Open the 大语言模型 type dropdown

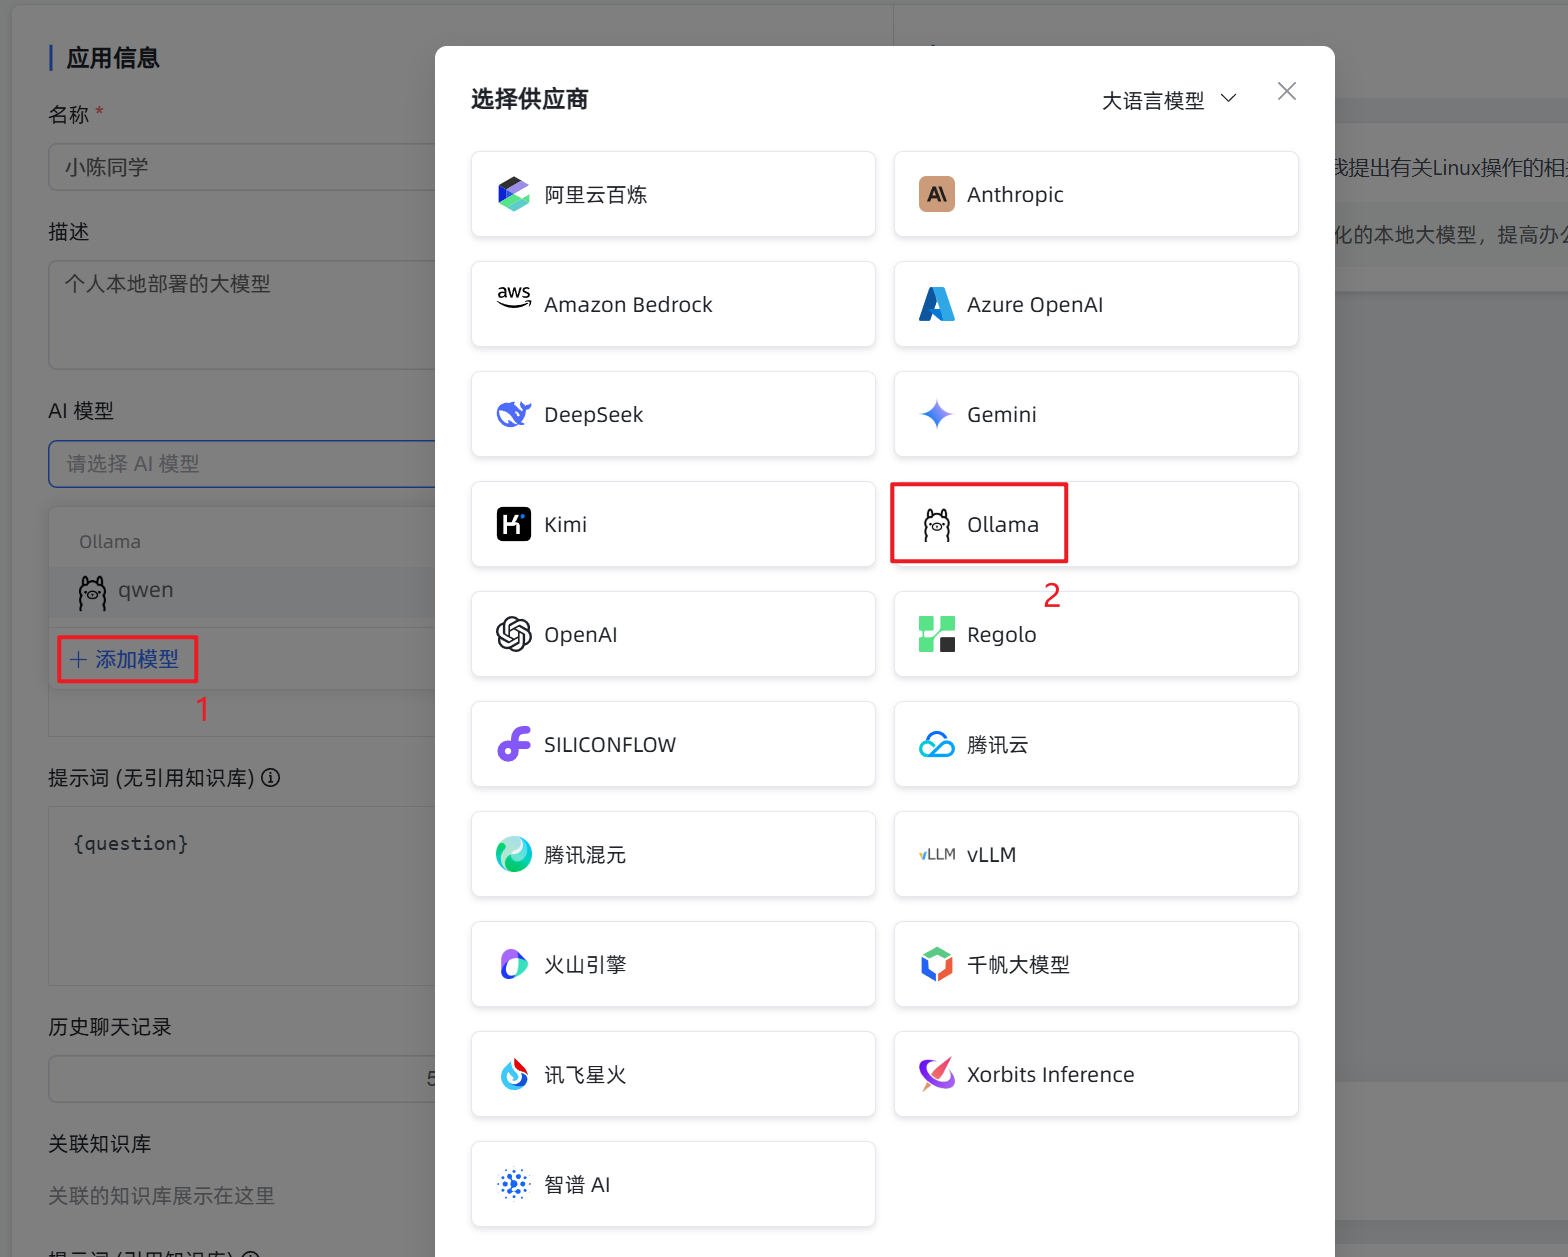[x=1169, y=100]
